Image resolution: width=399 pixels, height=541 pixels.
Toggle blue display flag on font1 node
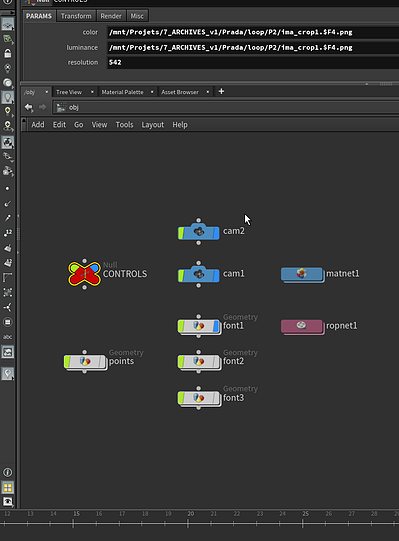coord(216,326)
